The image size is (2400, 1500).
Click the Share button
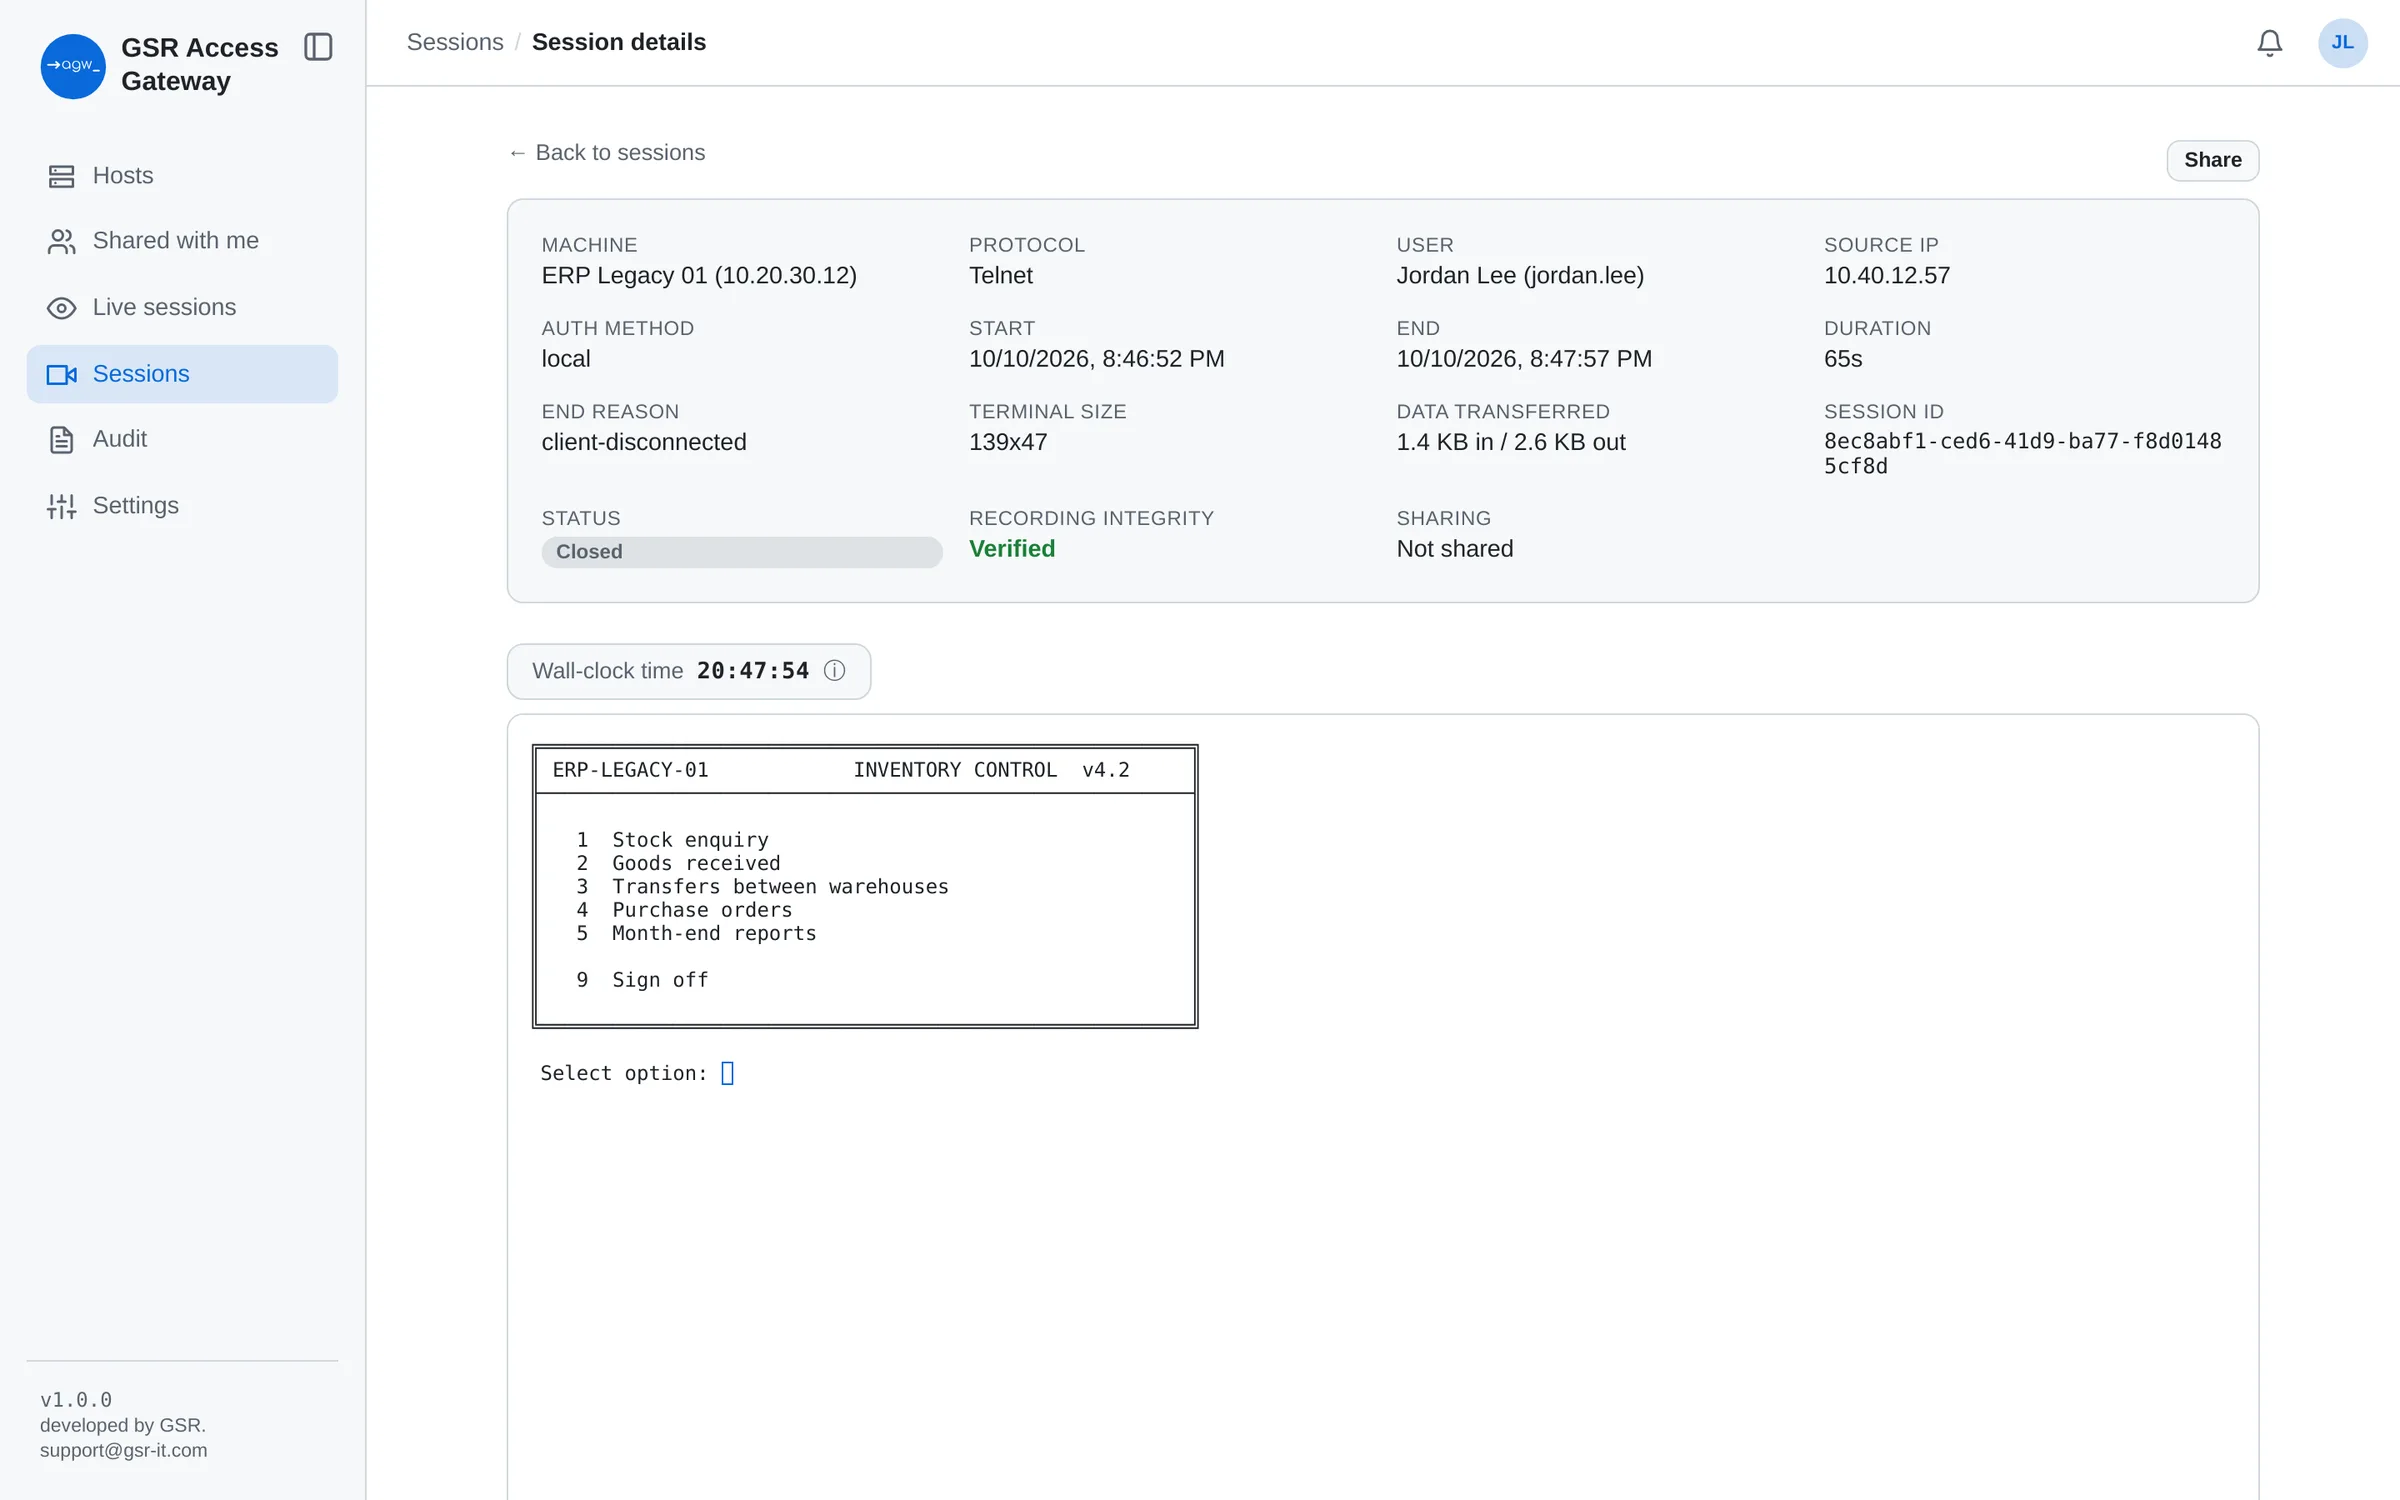(x=2212, y=160)
